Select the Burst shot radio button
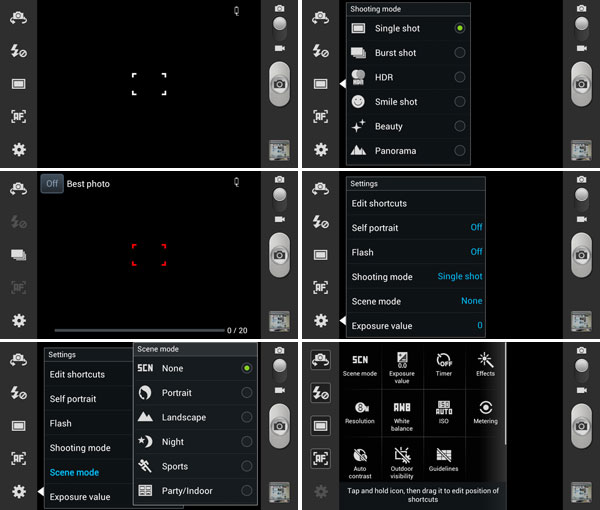 coord(459,53)
